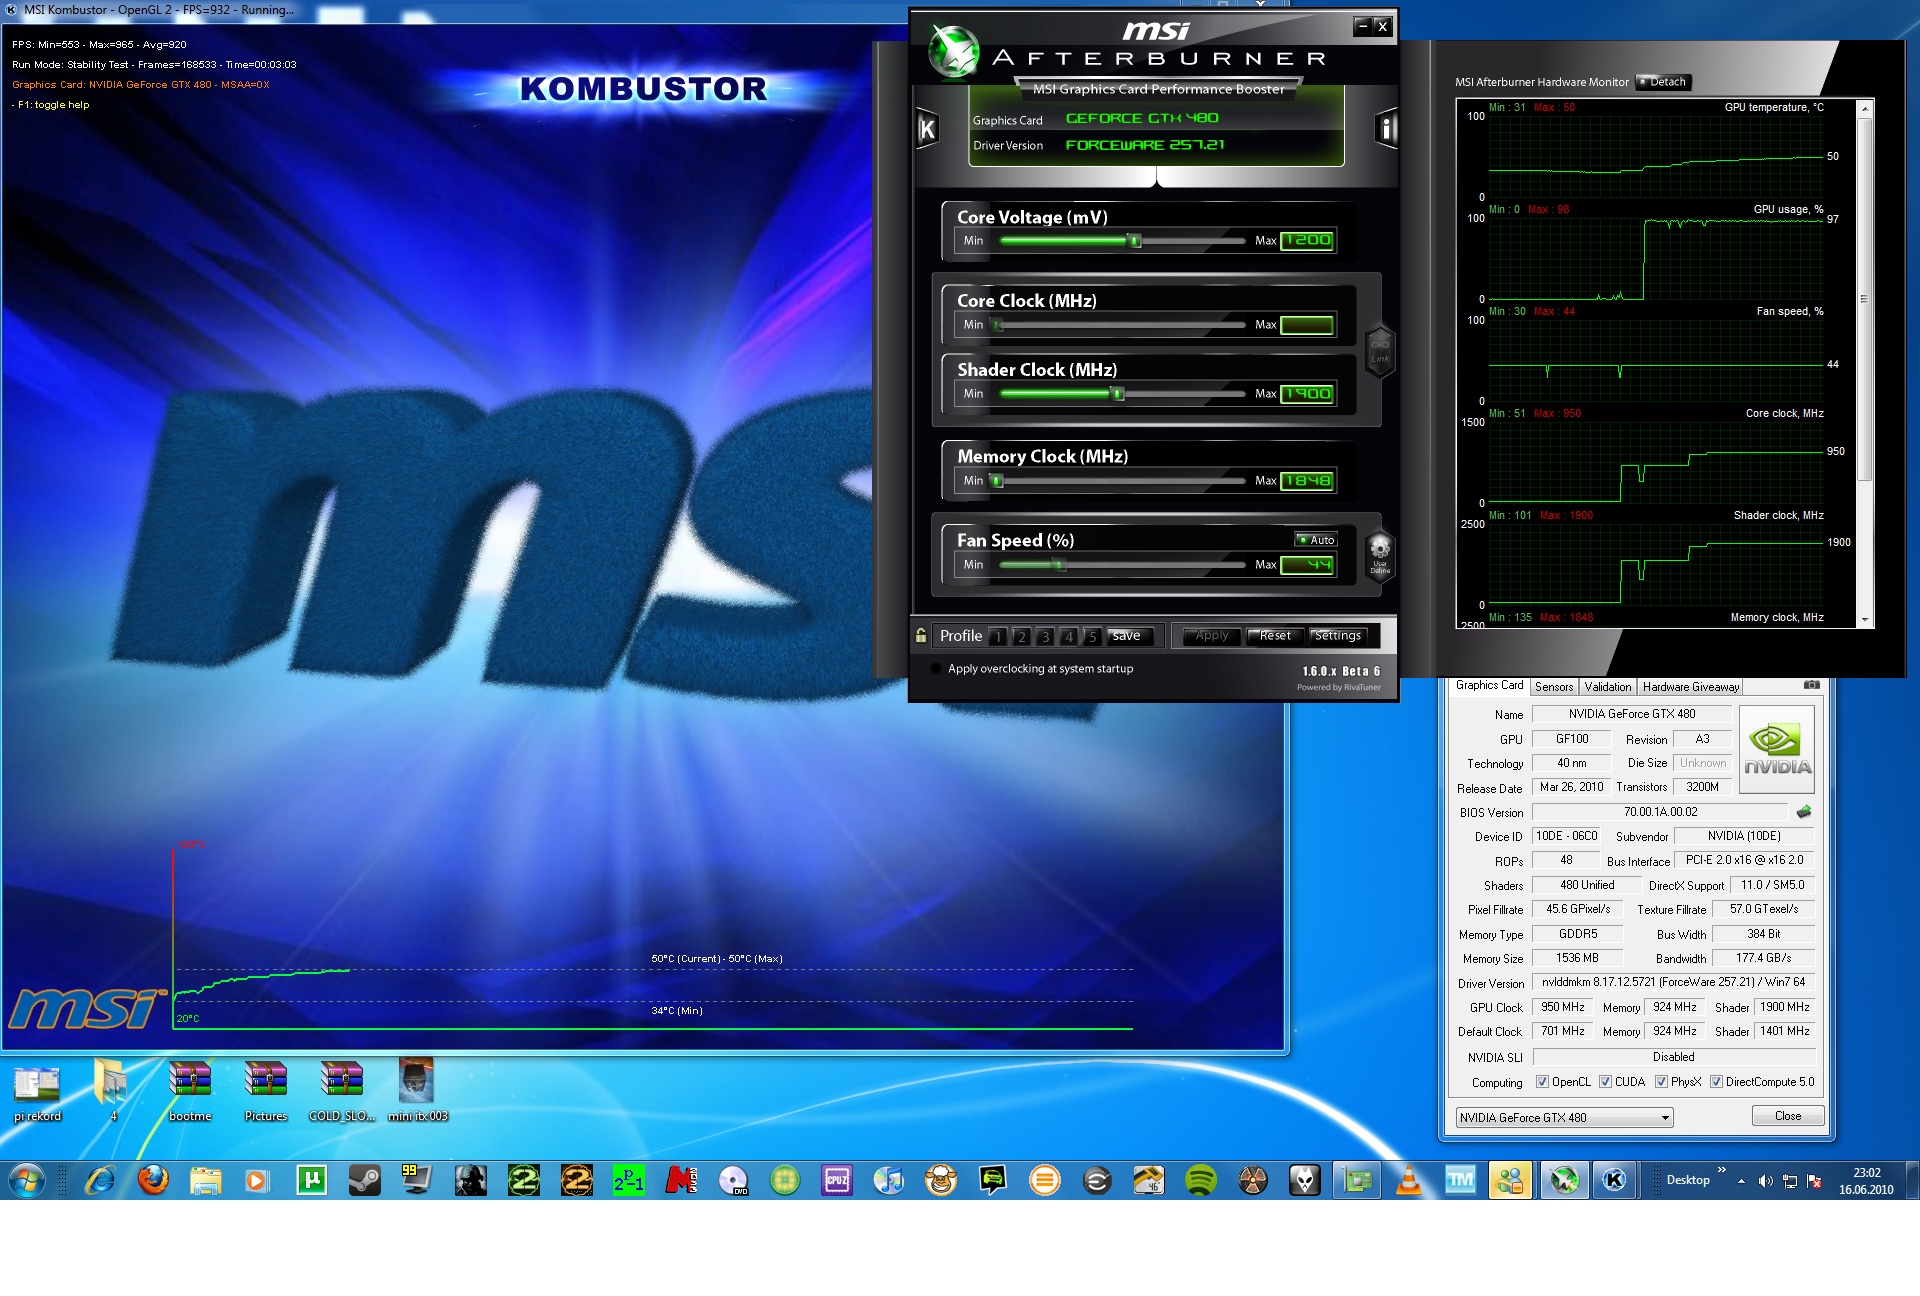
Task: Open Afterburner Settings
Action: (x=1338, y=636)
